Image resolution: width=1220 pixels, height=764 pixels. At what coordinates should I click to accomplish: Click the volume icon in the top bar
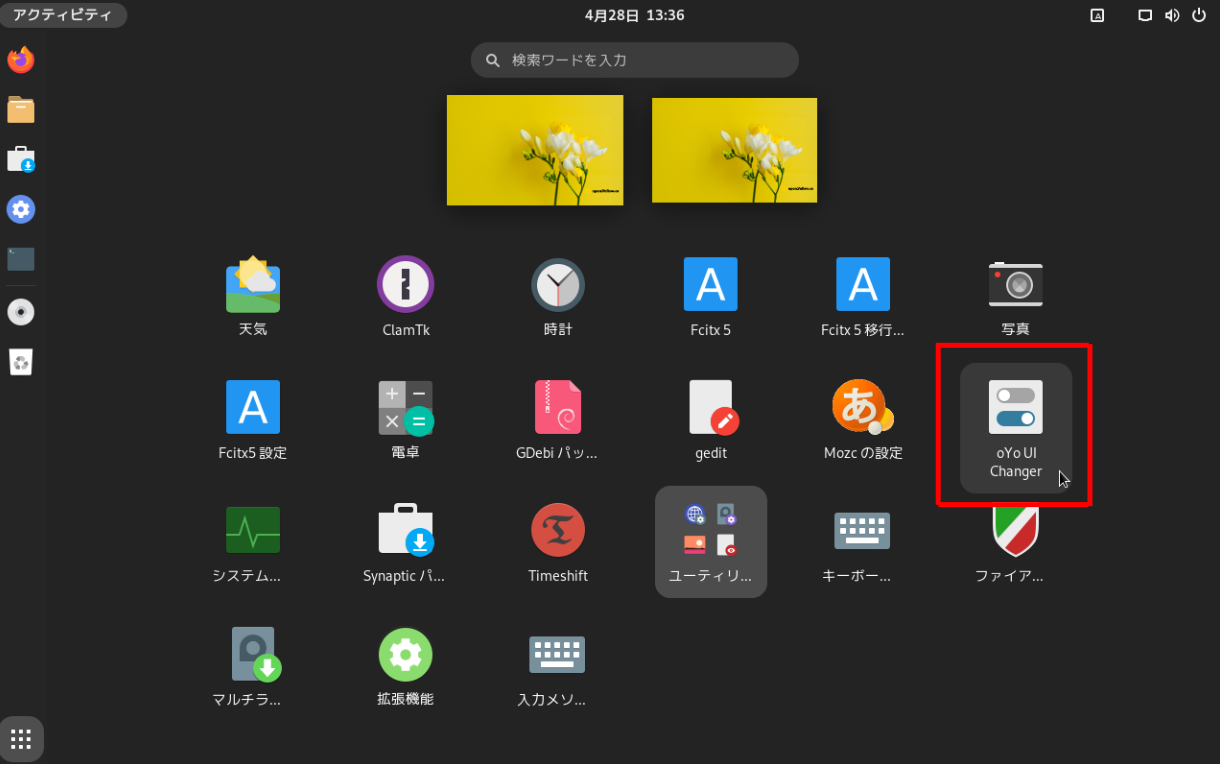1172,15
